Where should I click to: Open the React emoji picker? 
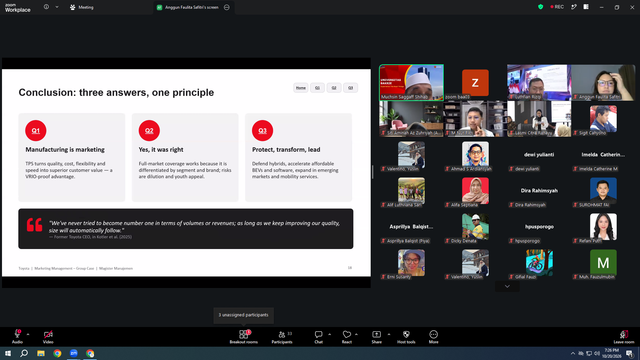(347, 336)
